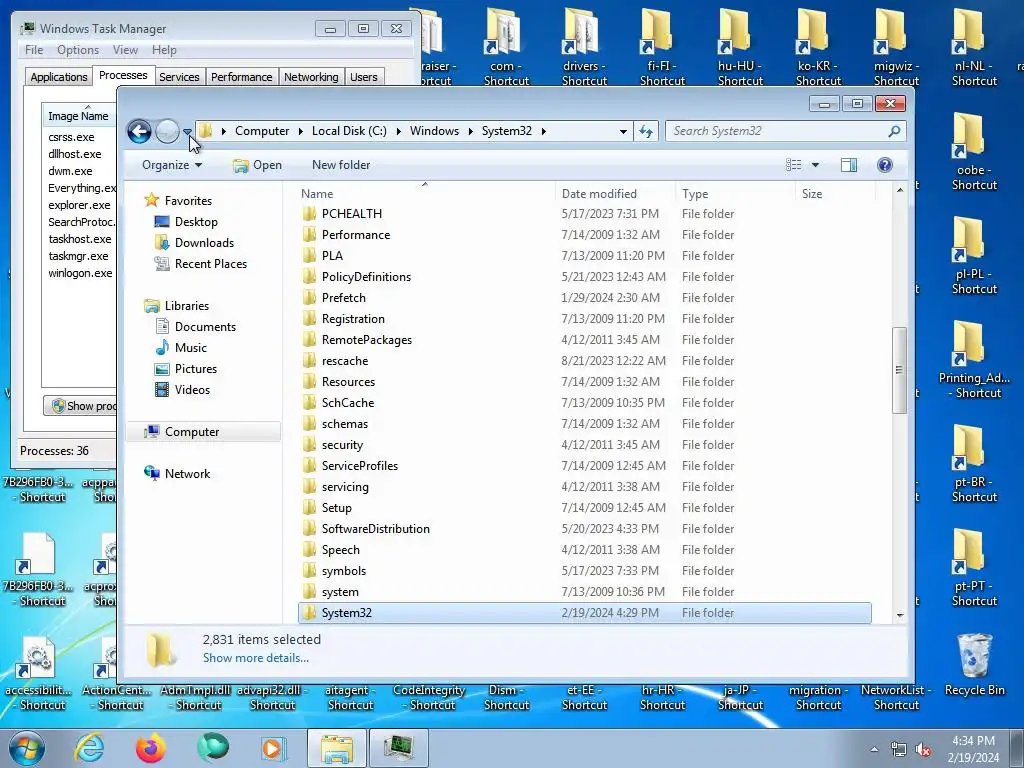Switch to Task Manager Applications tab
The image size is (1024, 768).
coord(59,77)
